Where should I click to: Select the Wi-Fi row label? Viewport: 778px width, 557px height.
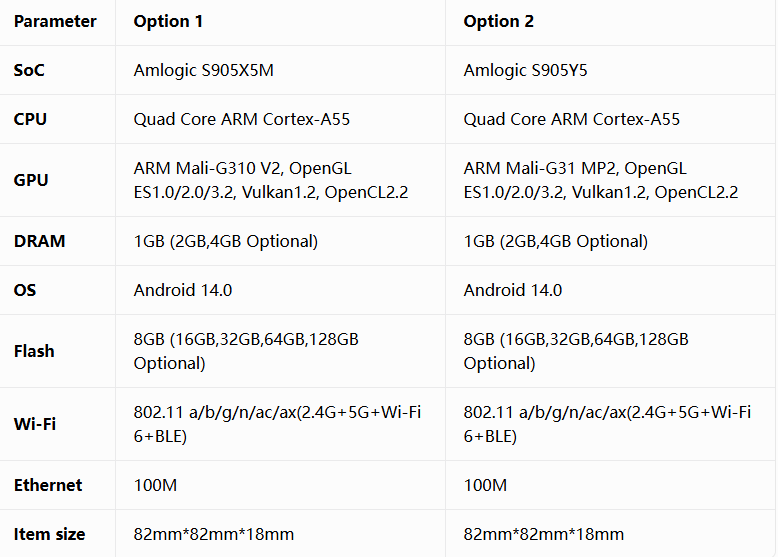coord(35,424)
